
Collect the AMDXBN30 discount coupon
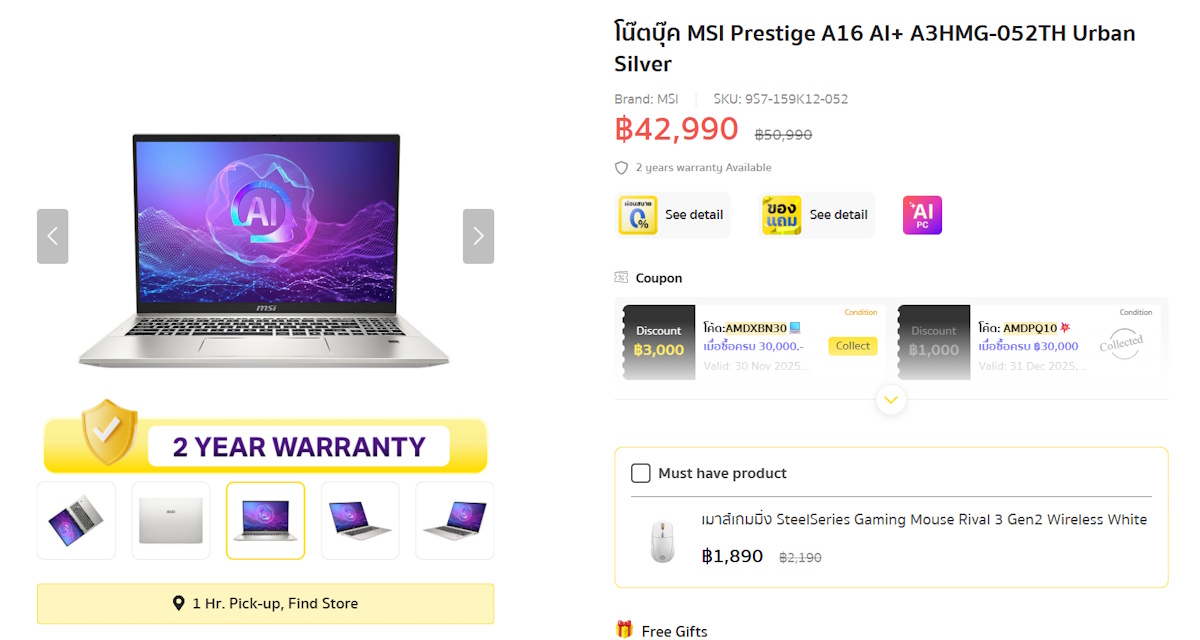(853, 346)
